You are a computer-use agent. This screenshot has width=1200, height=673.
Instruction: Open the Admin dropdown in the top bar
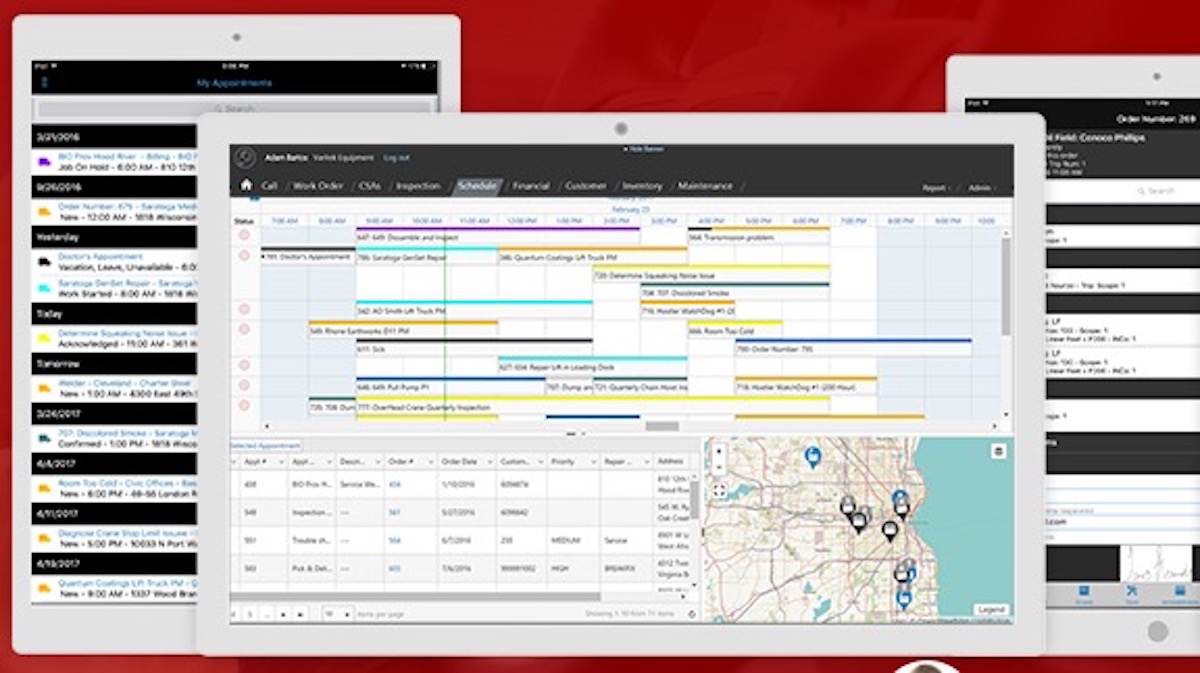click(981, 187)
